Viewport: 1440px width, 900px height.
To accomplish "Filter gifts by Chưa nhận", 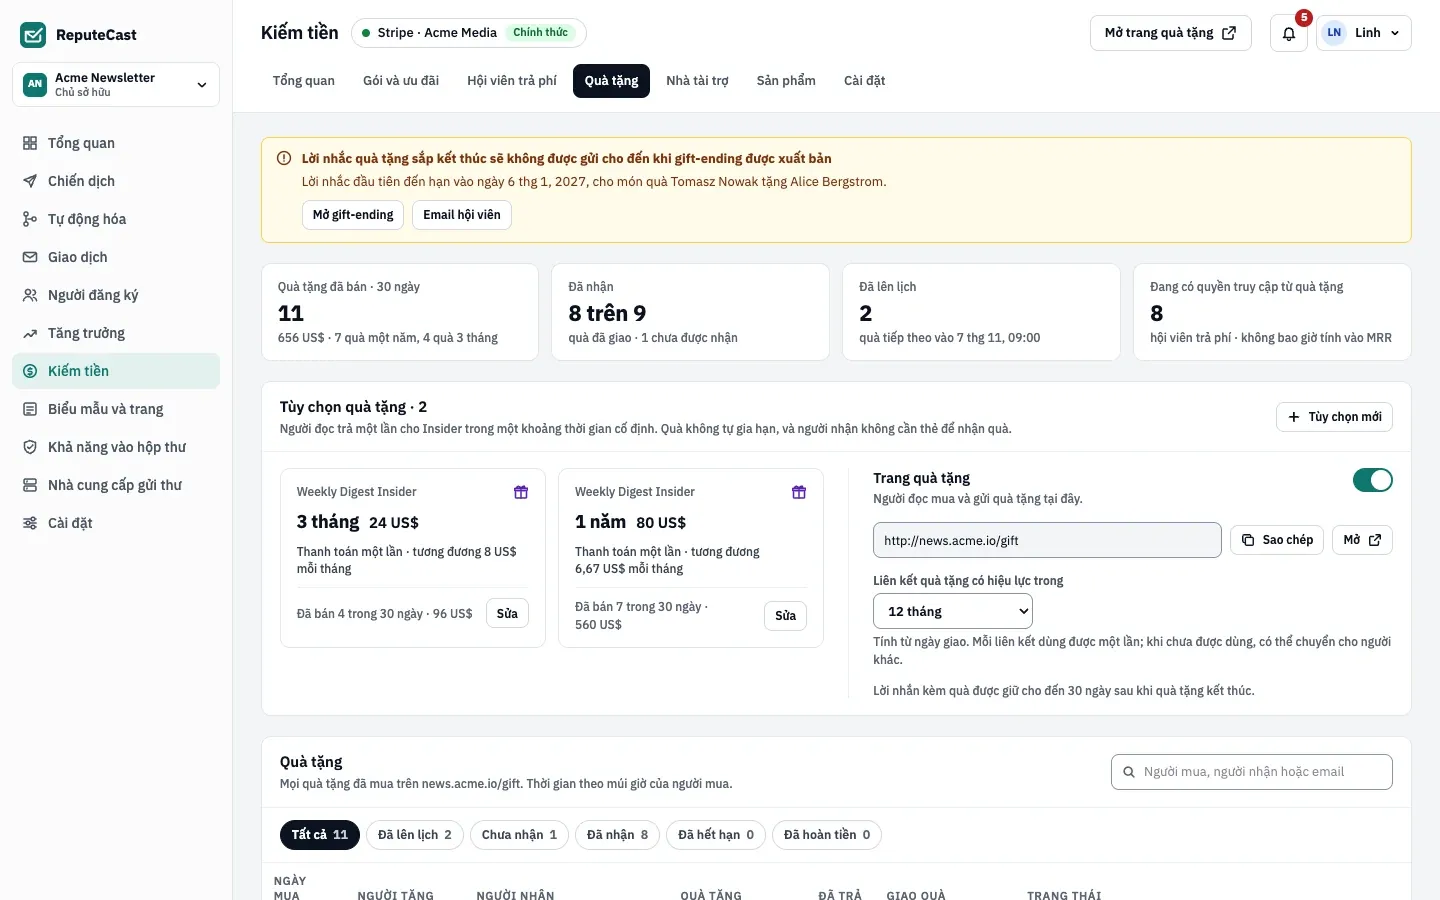I will [519, 835].
